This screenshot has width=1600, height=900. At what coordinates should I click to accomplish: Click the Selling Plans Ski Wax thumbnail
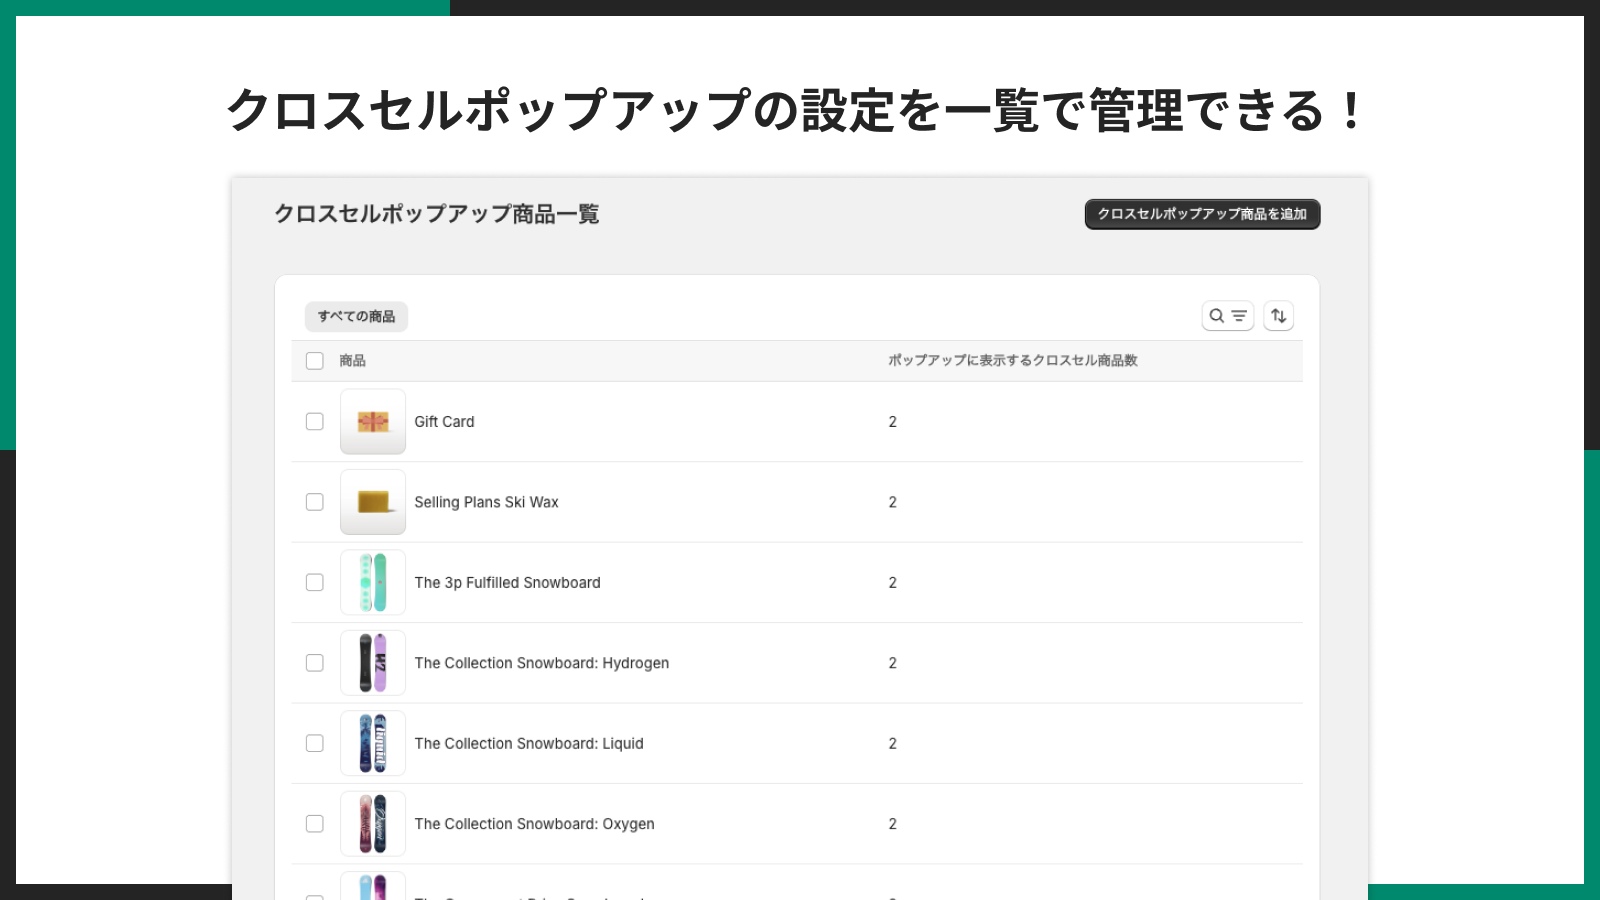(x=373, y=502)
